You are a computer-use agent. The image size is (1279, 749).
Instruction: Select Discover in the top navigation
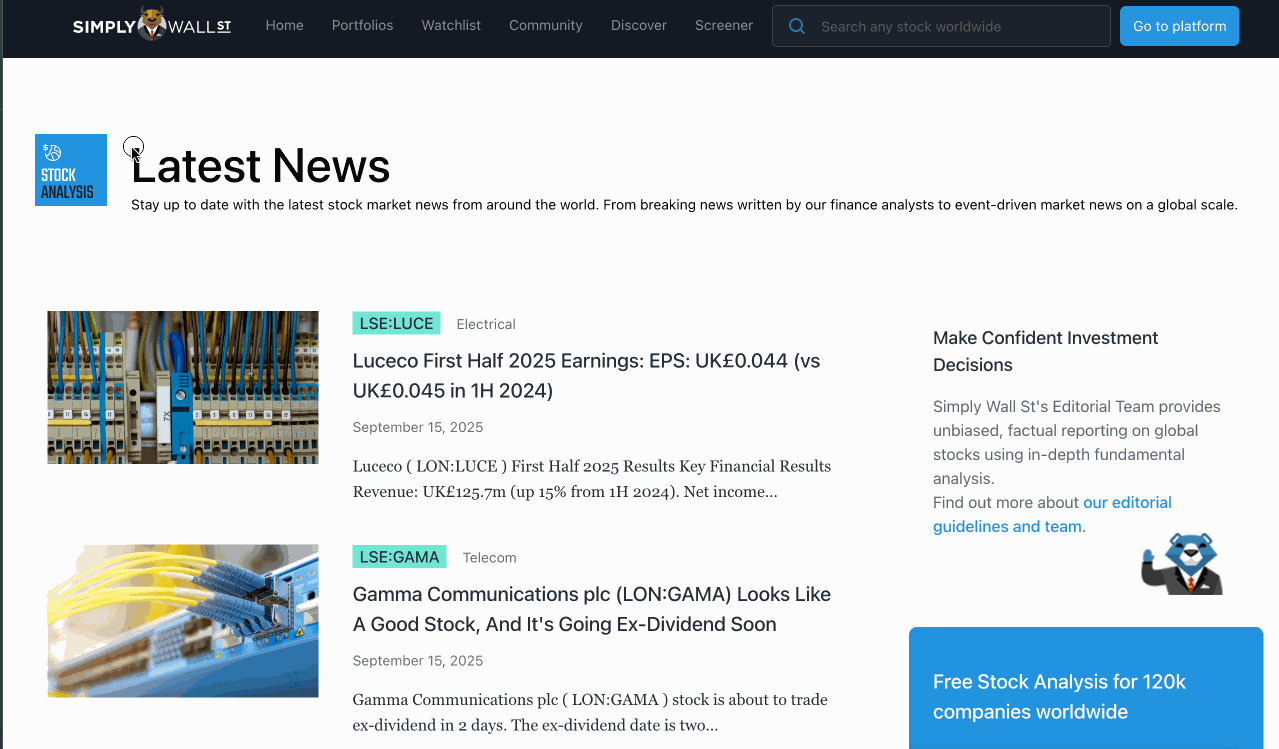pos(639,26)
